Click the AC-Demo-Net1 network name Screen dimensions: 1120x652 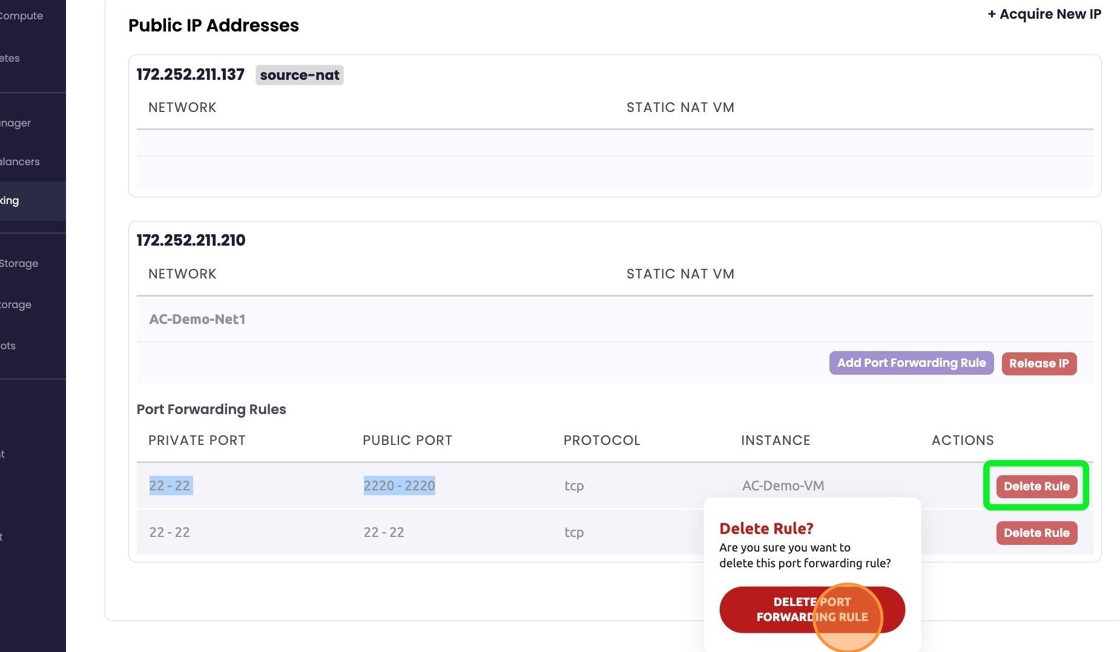[197, 320]
